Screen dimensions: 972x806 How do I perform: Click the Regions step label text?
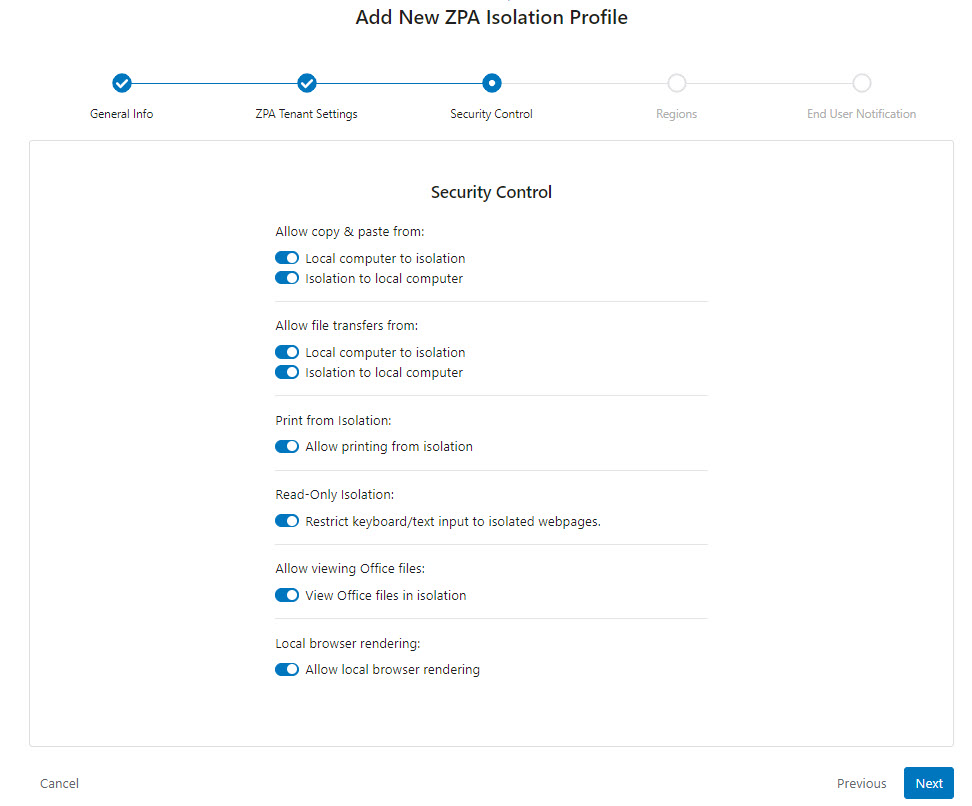coord(676,113)
